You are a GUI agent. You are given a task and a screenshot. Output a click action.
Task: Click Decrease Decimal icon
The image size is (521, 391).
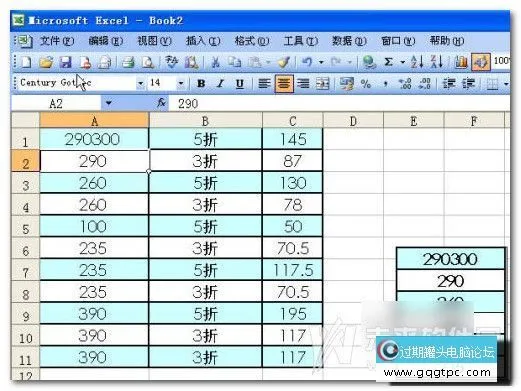[x=425, y=83]
